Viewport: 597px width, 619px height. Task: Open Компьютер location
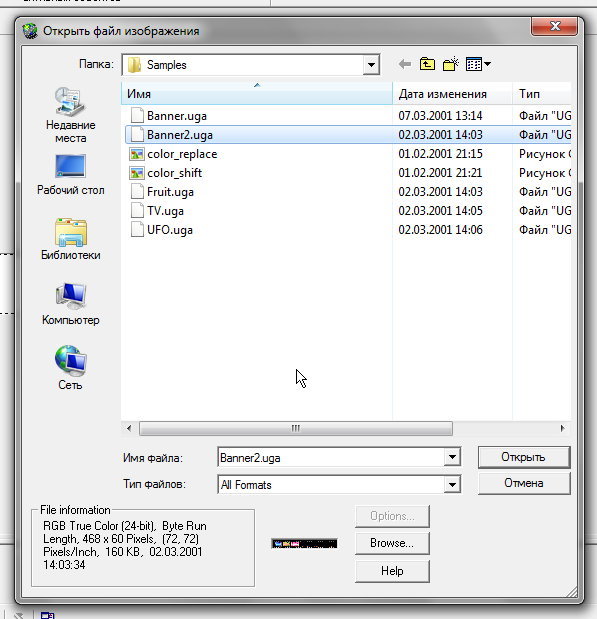point(71,304)
